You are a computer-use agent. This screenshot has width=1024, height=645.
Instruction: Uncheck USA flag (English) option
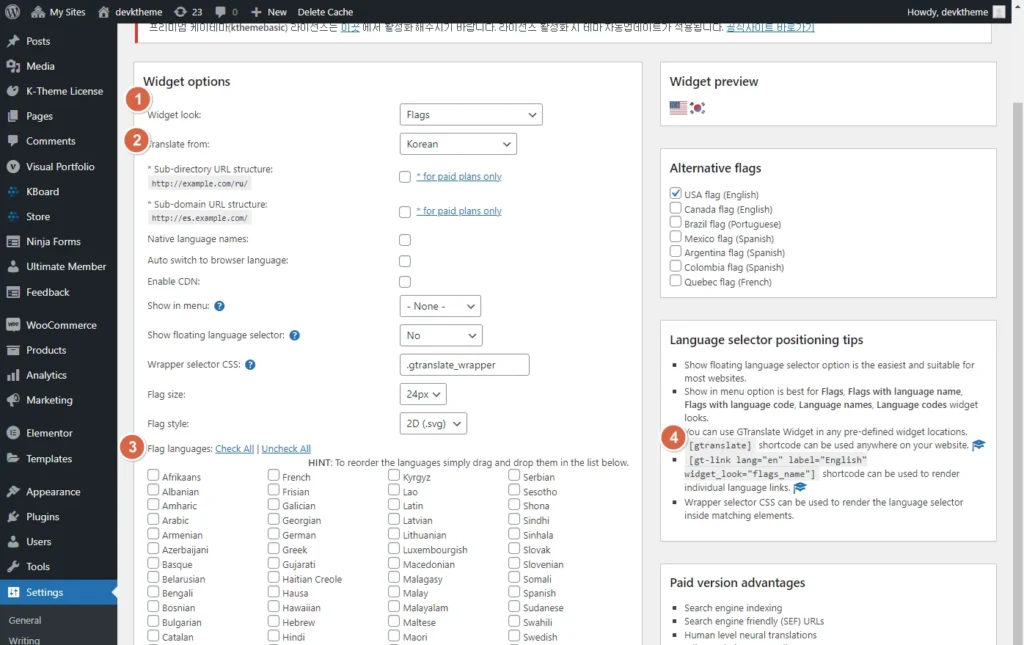[x=675, y=193]
